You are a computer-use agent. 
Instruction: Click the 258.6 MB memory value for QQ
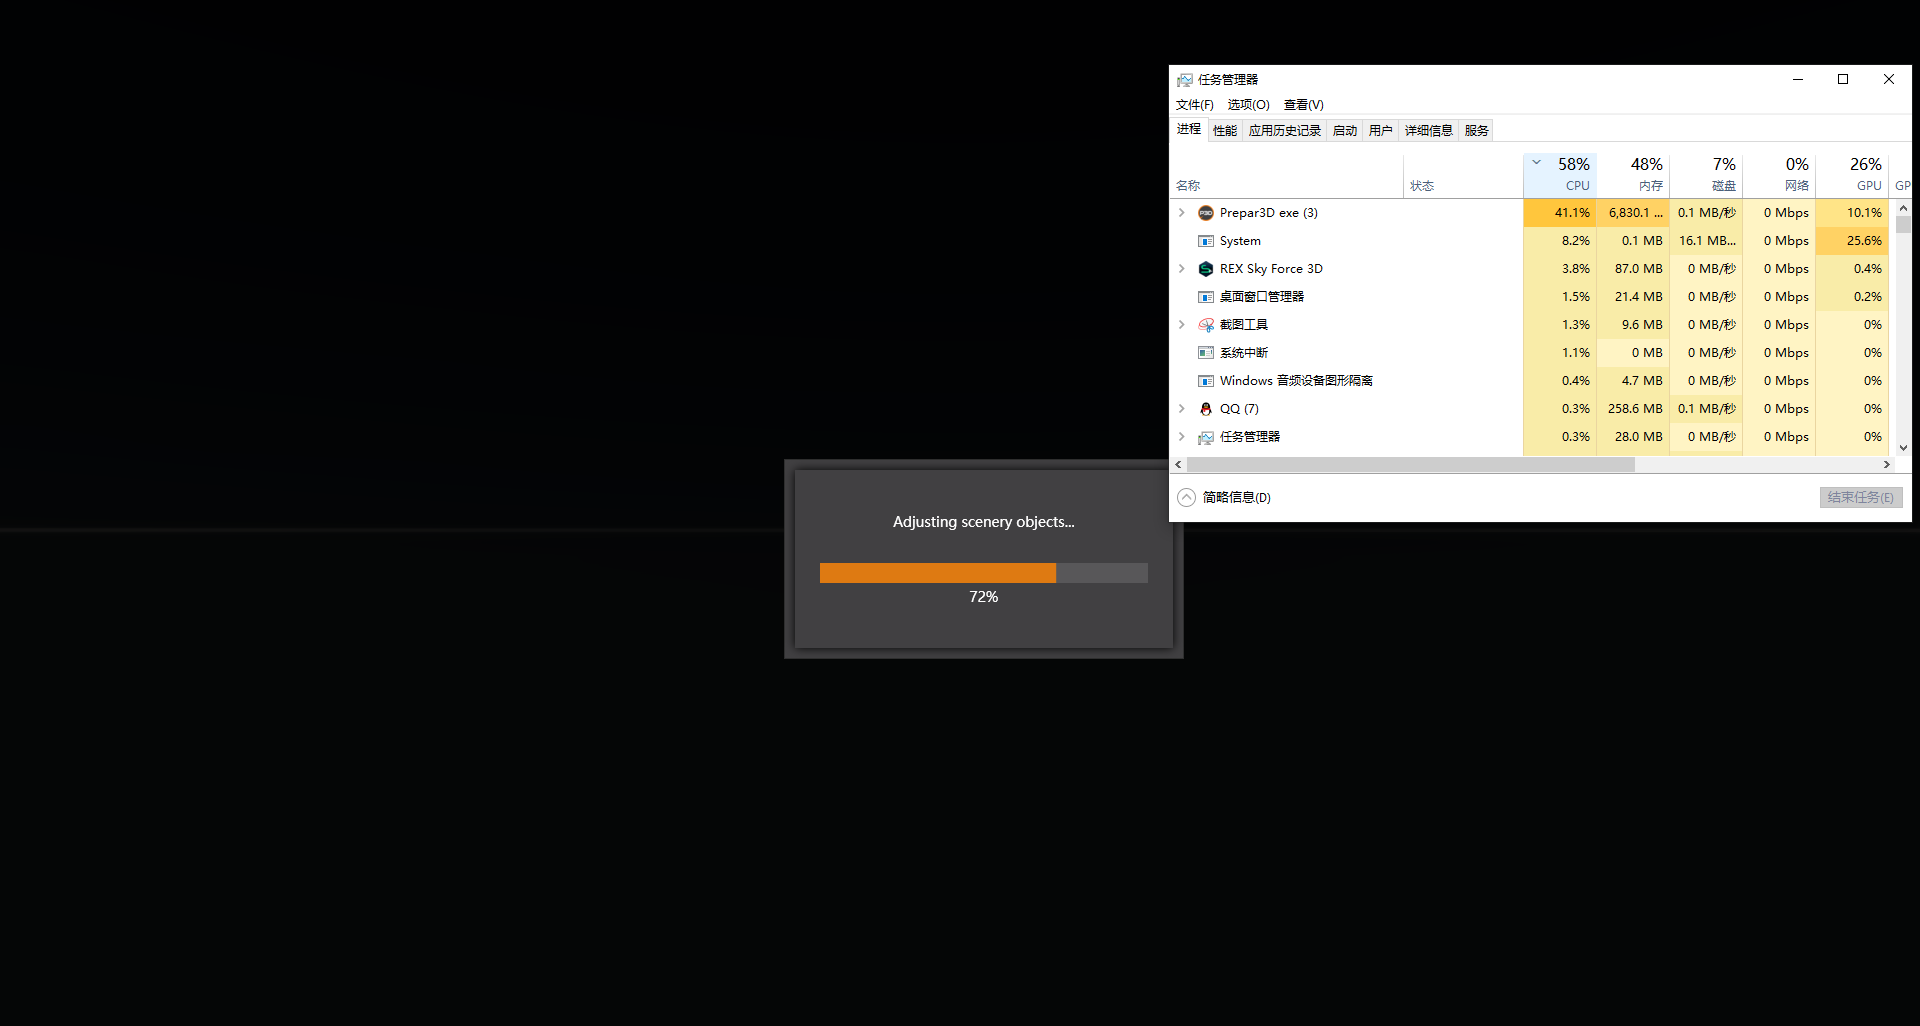click(x=1635, y=409)
